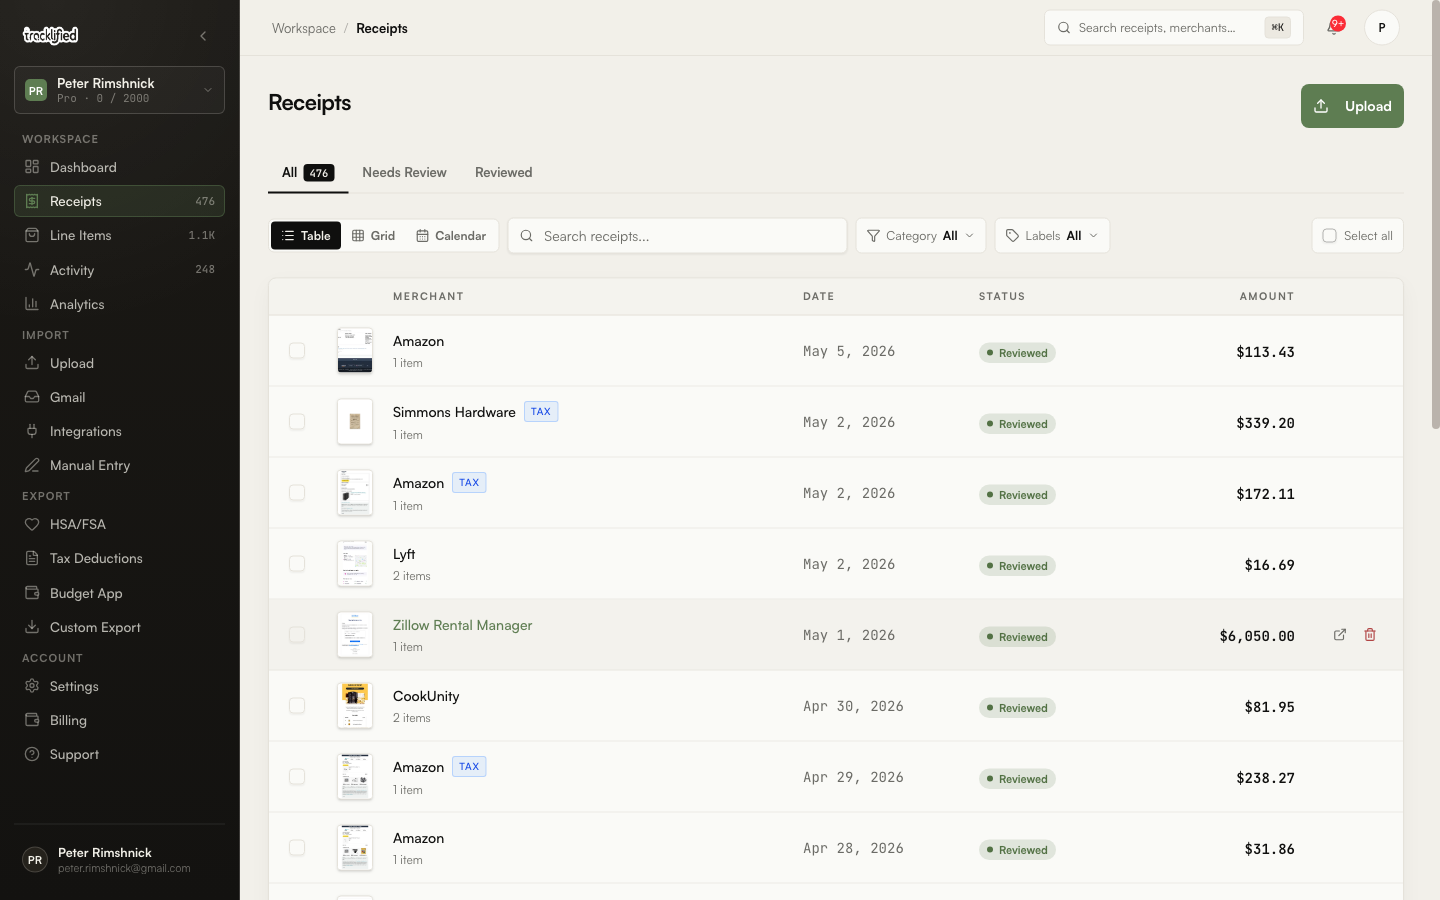Click the sidebar Upload tray icon
The width and height of the screenshot is (1440, 900).
[32, 363]
